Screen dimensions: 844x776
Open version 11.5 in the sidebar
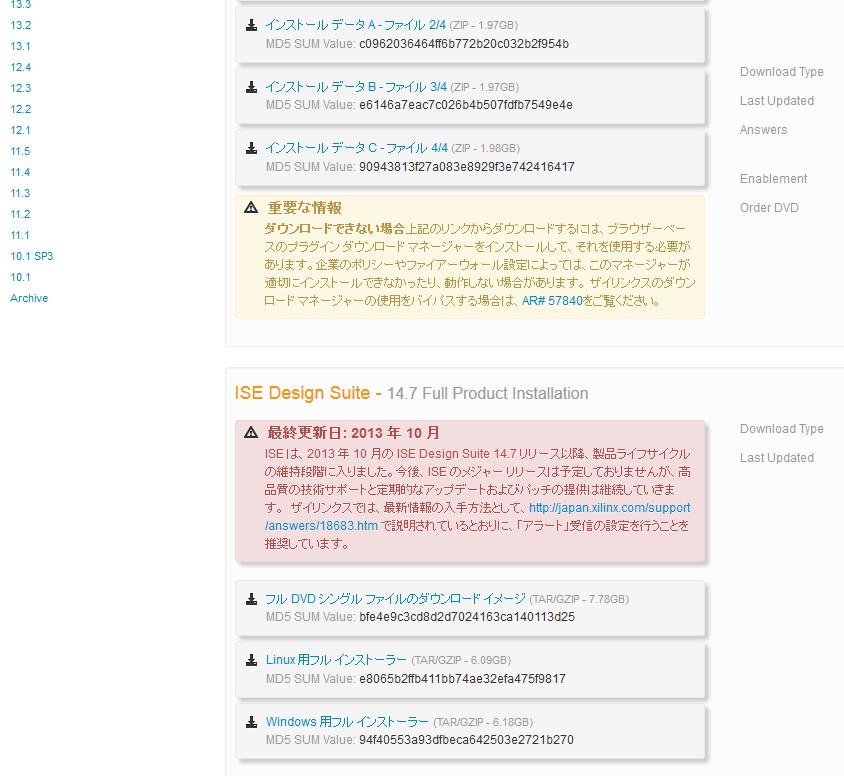(20, 151)
